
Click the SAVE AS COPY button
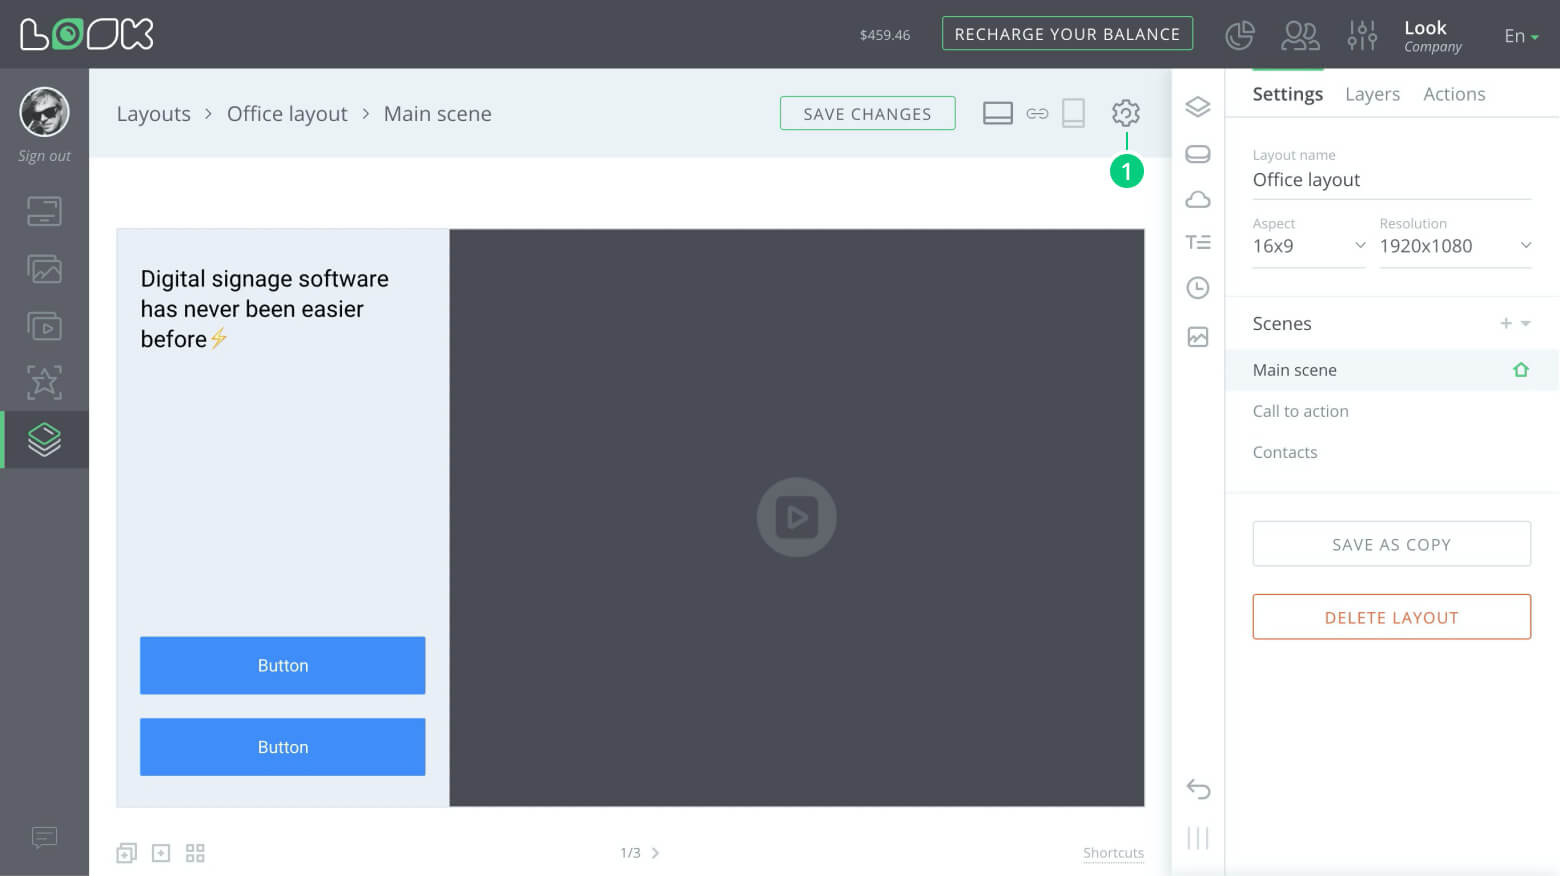pyautogui.click(x=1391, y=544)
